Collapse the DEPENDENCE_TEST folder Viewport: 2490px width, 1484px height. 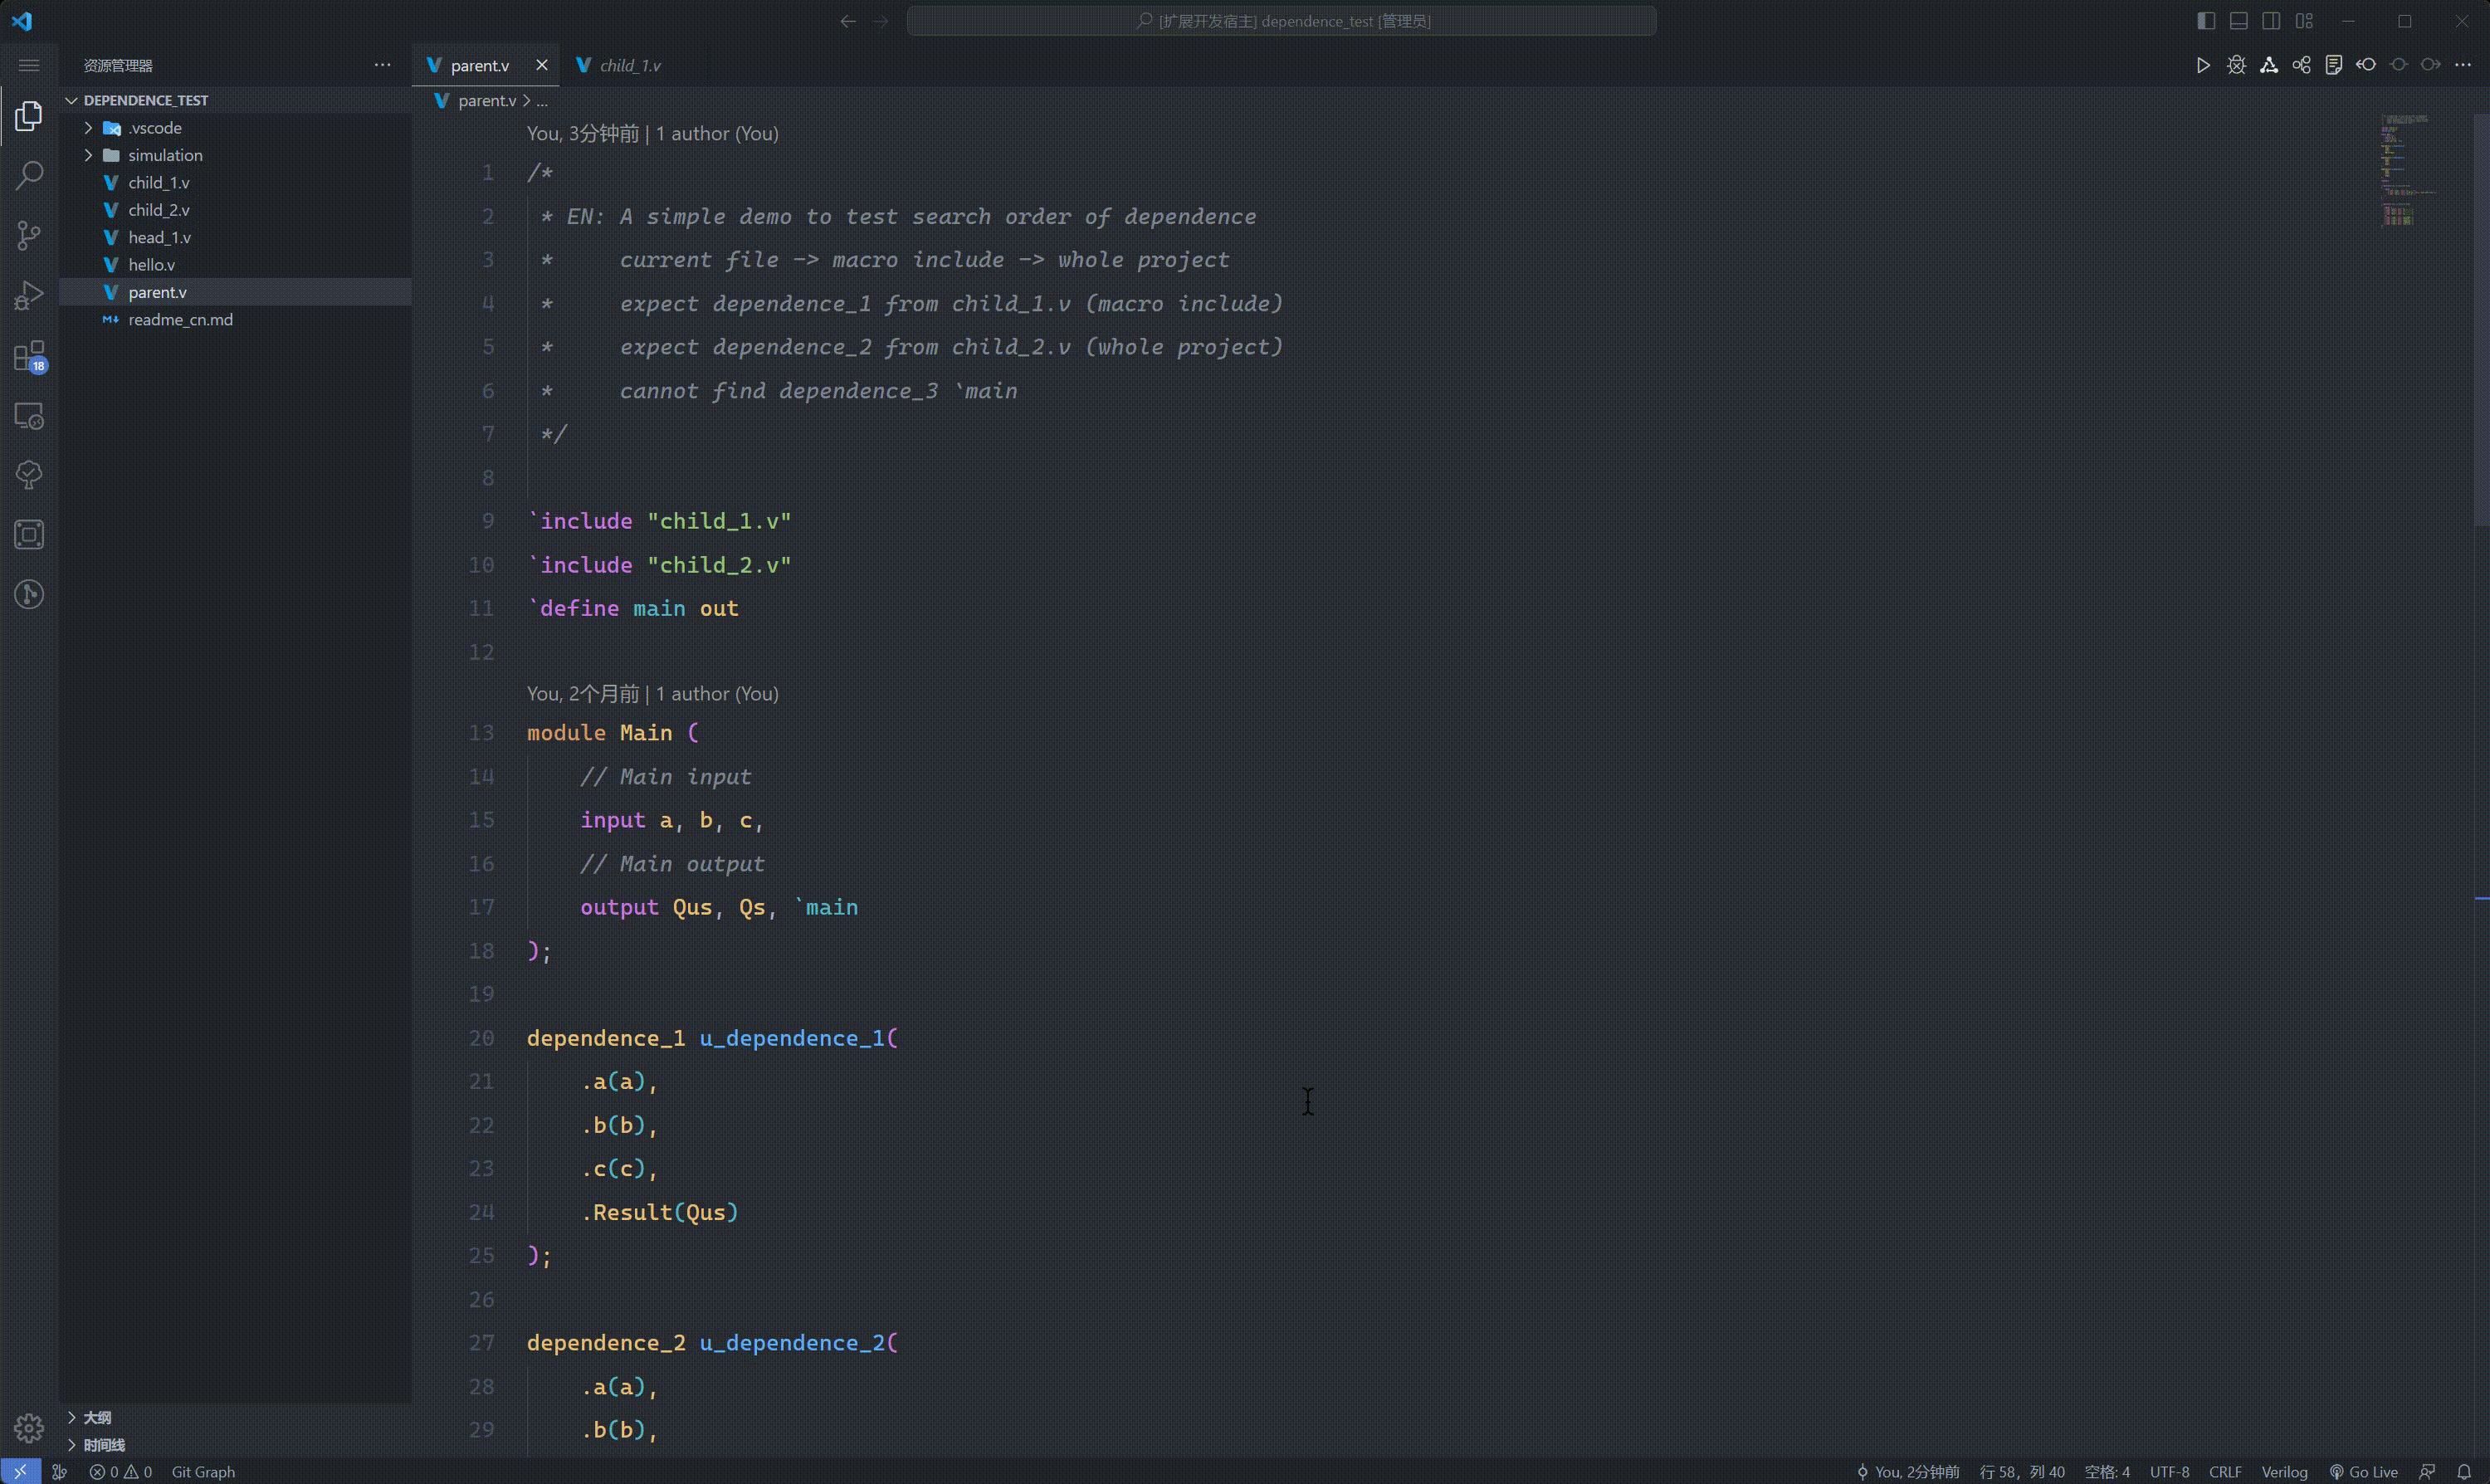click(72, 100)
